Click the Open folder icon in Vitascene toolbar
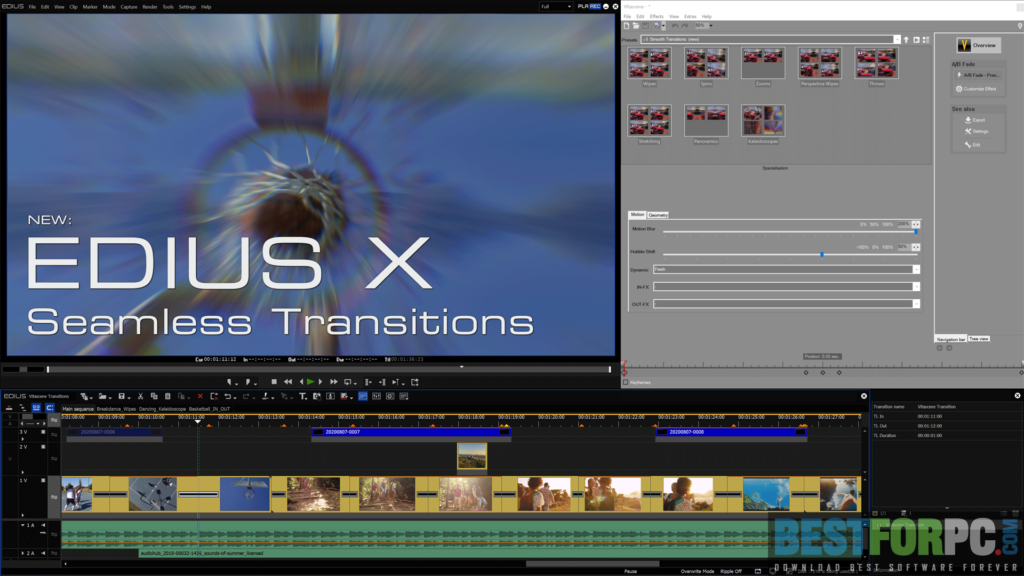Screen dimensions: 1024x576 pos(636,26)
